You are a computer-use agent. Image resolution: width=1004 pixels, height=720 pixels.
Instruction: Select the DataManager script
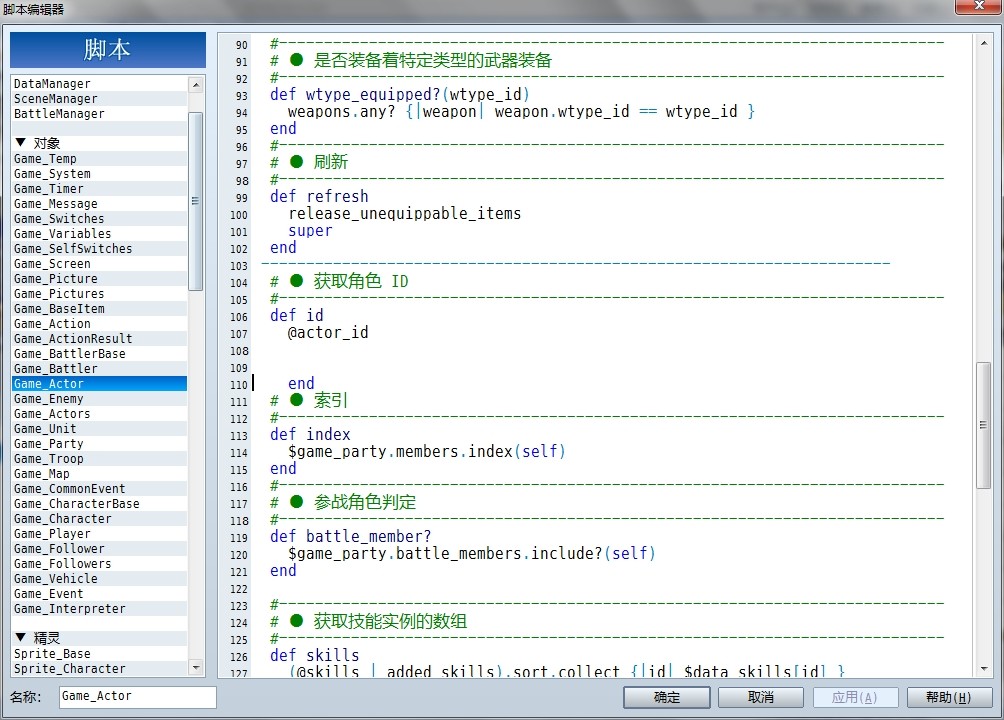pyautogui.click(x=99, y=84)
